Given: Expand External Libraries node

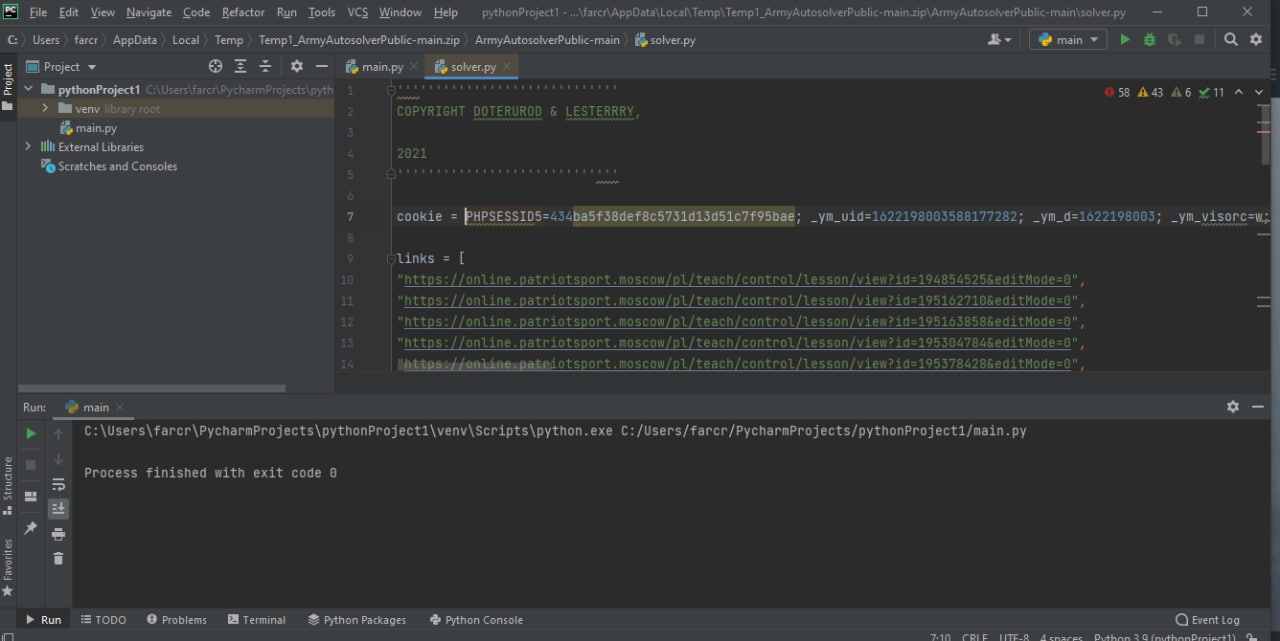Looking at the screenshot, I should pyautogui.click(x=28, y=146).
